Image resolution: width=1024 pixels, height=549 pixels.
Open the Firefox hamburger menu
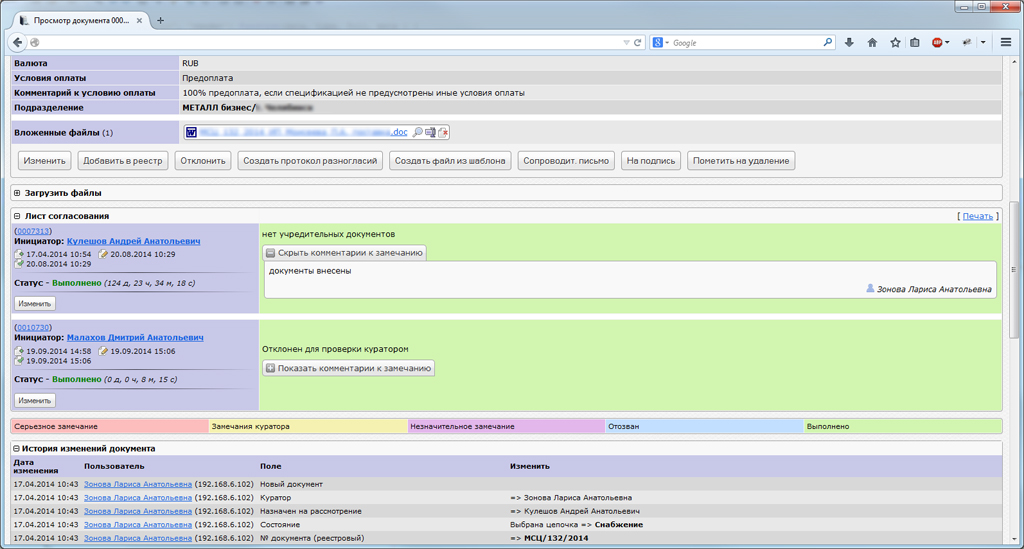pyautogui.click(x=1006, y=42)
